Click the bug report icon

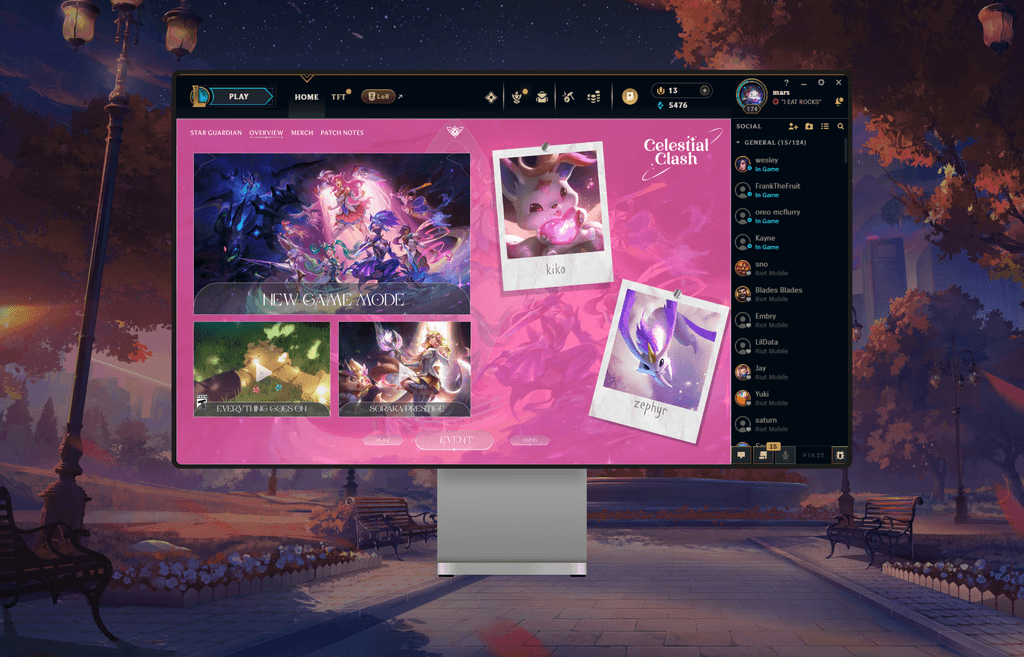[840, 455]
